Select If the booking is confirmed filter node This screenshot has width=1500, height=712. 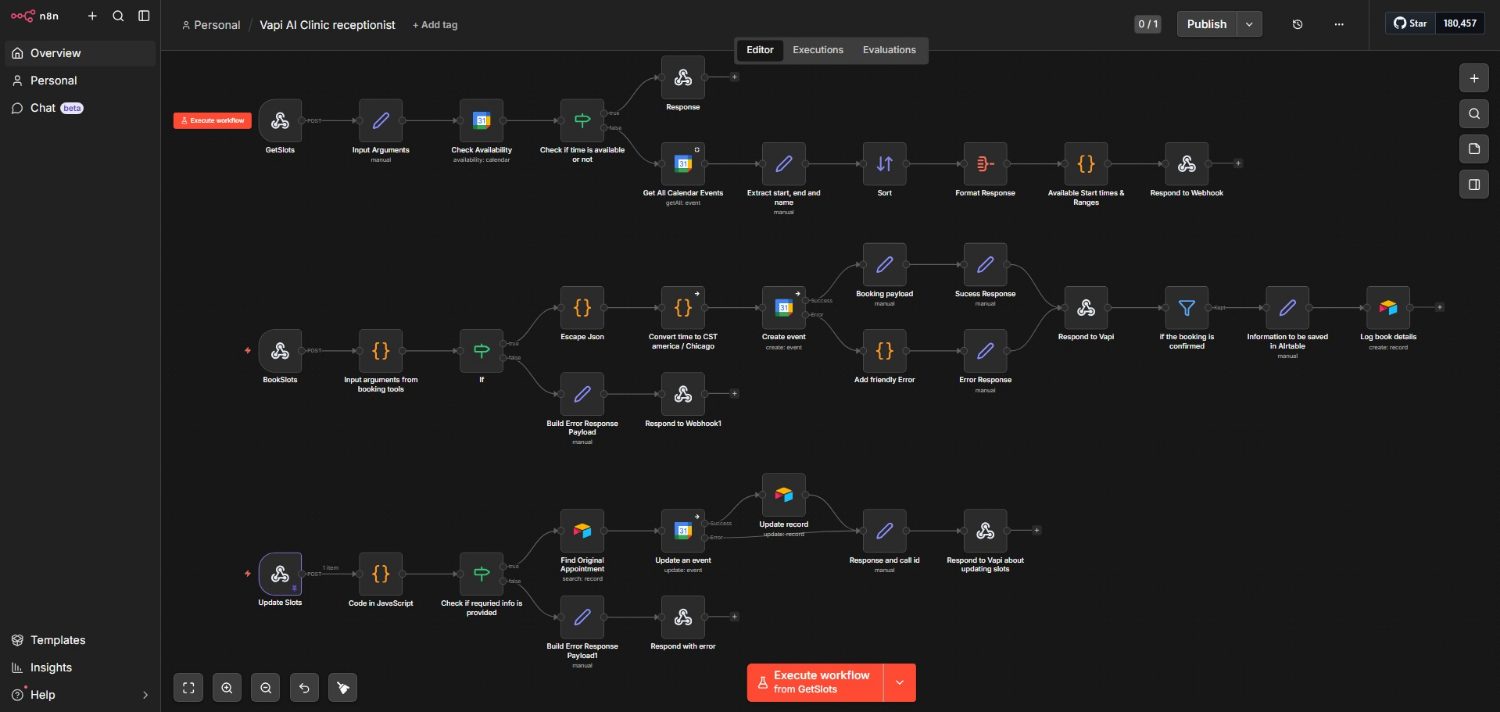click(1187, 308)
